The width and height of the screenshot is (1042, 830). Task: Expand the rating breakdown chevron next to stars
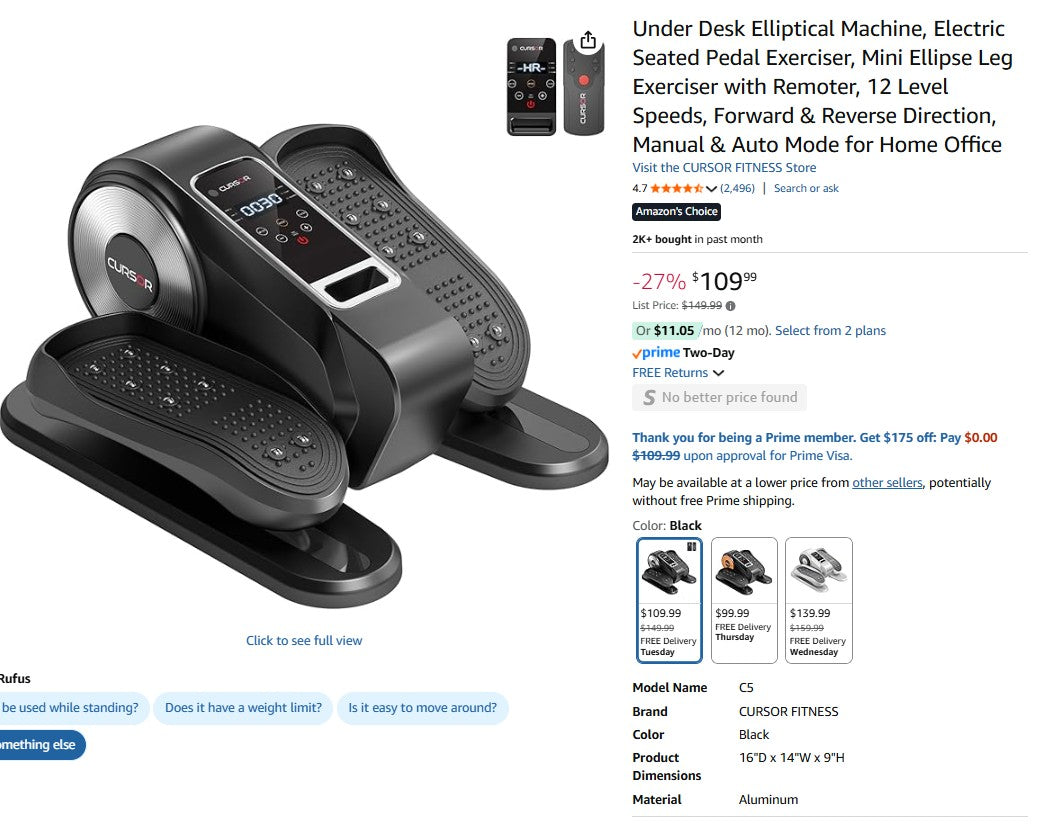(x=711, y=189)
